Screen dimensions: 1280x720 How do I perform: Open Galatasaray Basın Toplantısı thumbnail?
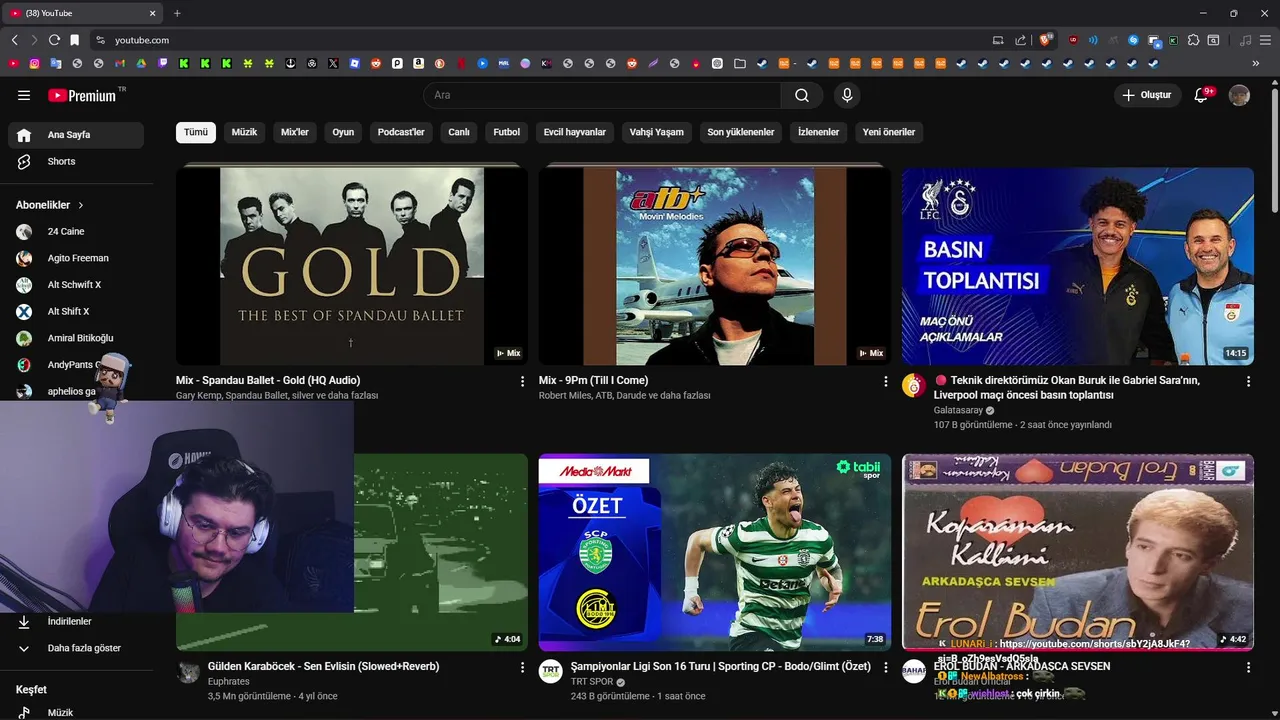tap(1078, 266)
